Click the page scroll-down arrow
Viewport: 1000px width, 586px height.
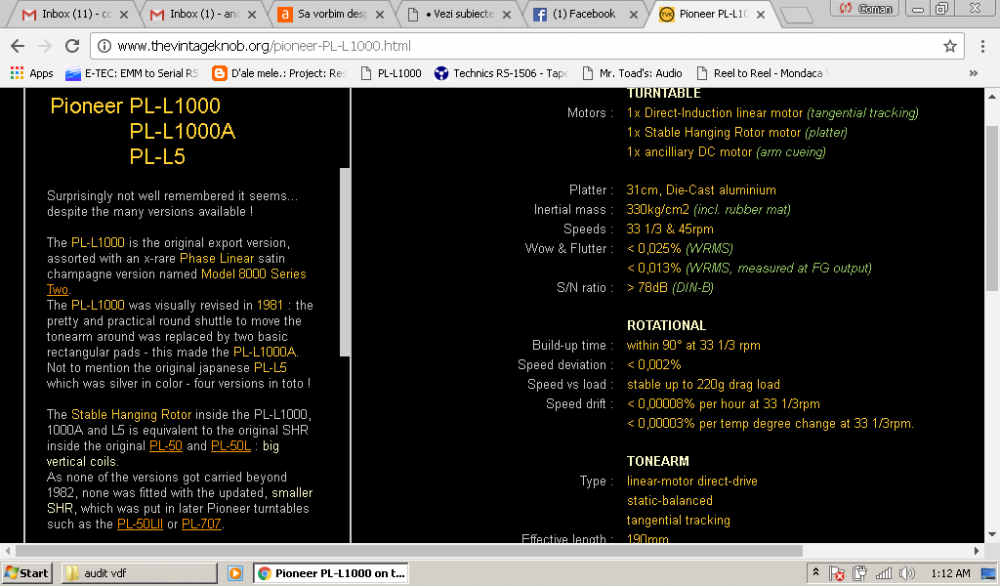point(992,534)
